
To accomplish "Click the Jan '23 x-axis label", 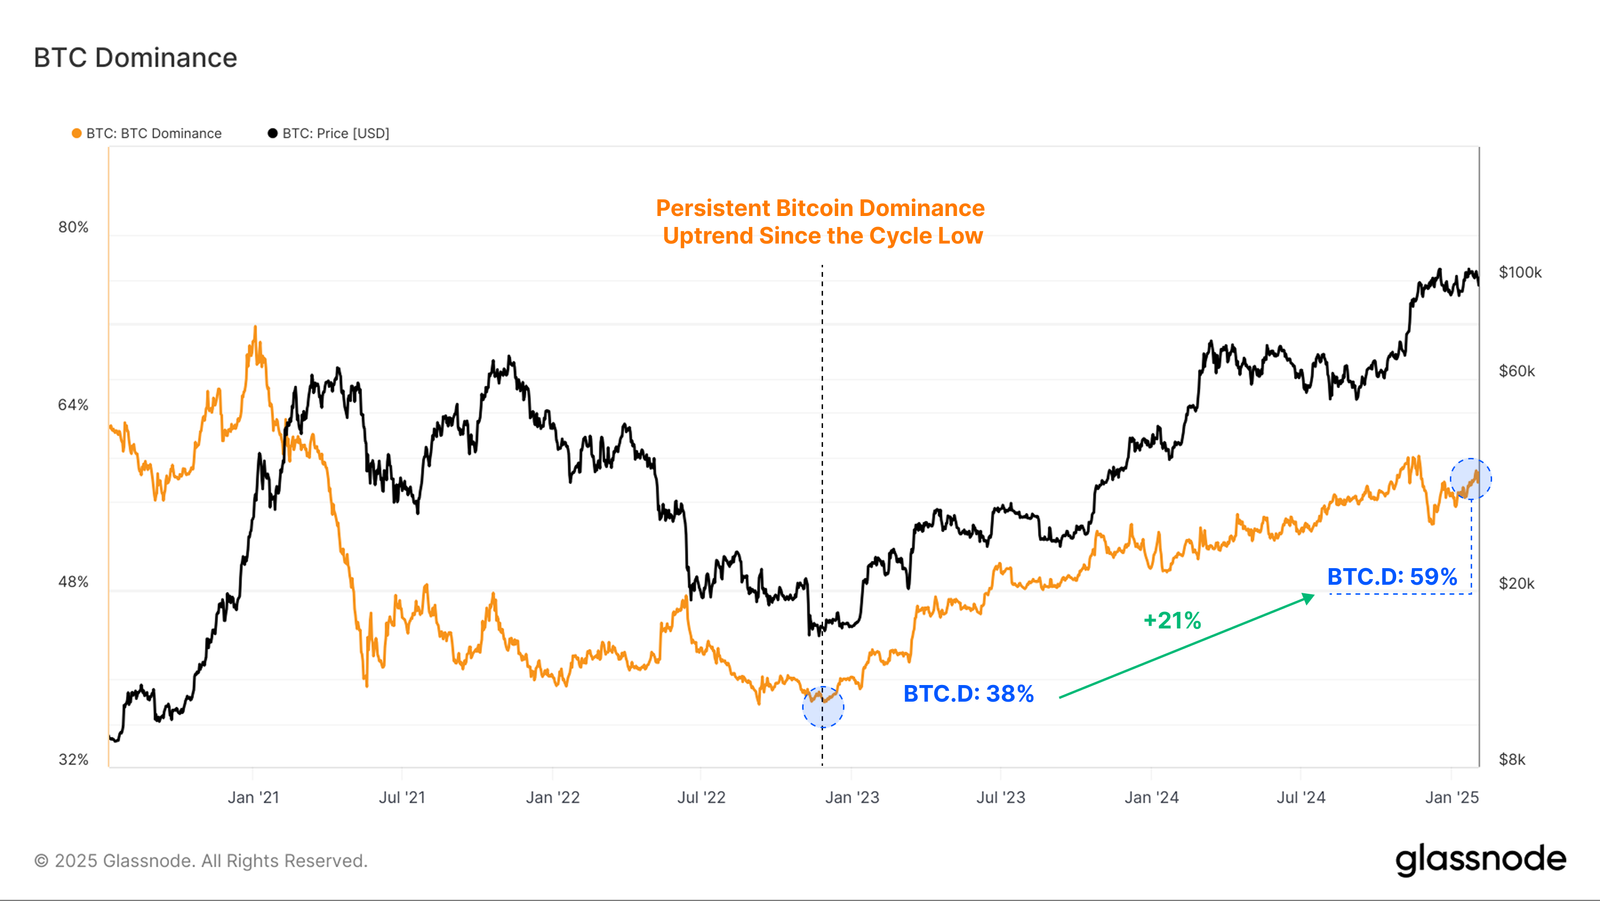I will tap(852, 797).
